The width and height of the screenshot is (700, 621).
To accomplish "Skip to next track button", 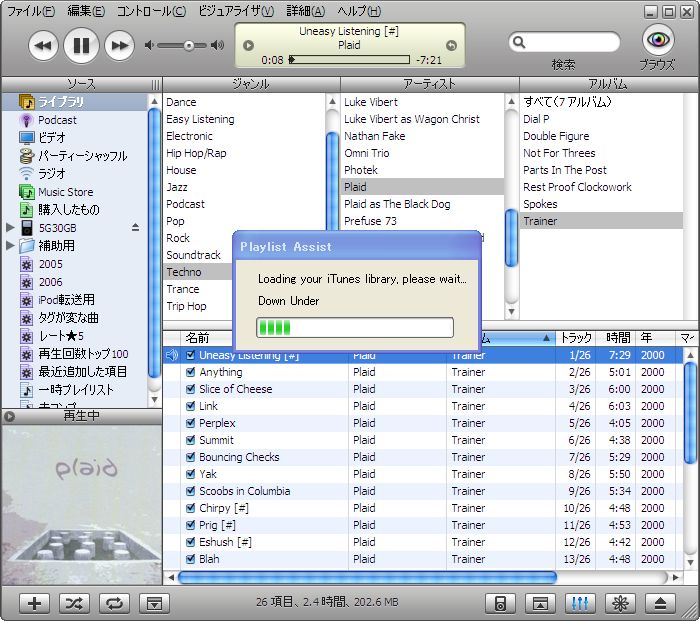I will tap(119, 45).
